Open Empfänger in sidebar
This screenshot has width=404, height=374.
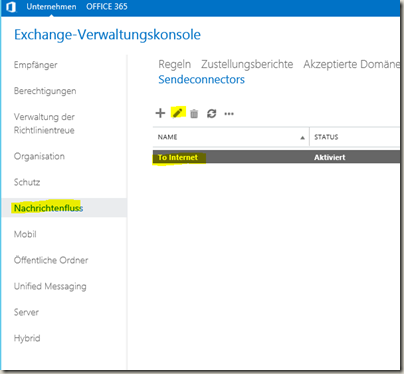click(x=35, y=65)
